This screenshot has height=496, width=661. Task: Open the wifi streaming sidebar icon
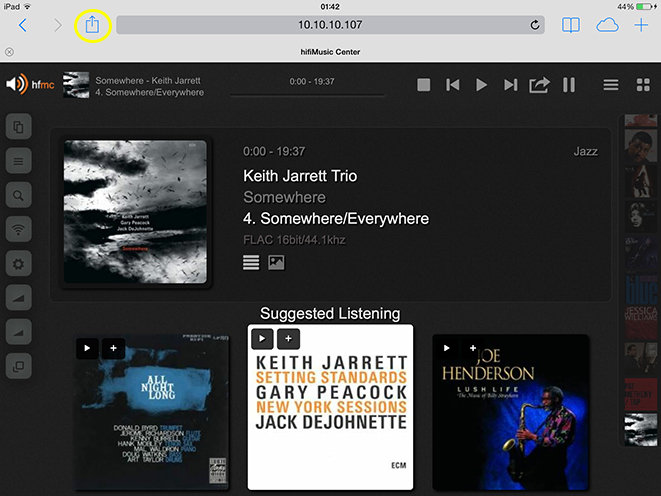click(x=19, y=229)
